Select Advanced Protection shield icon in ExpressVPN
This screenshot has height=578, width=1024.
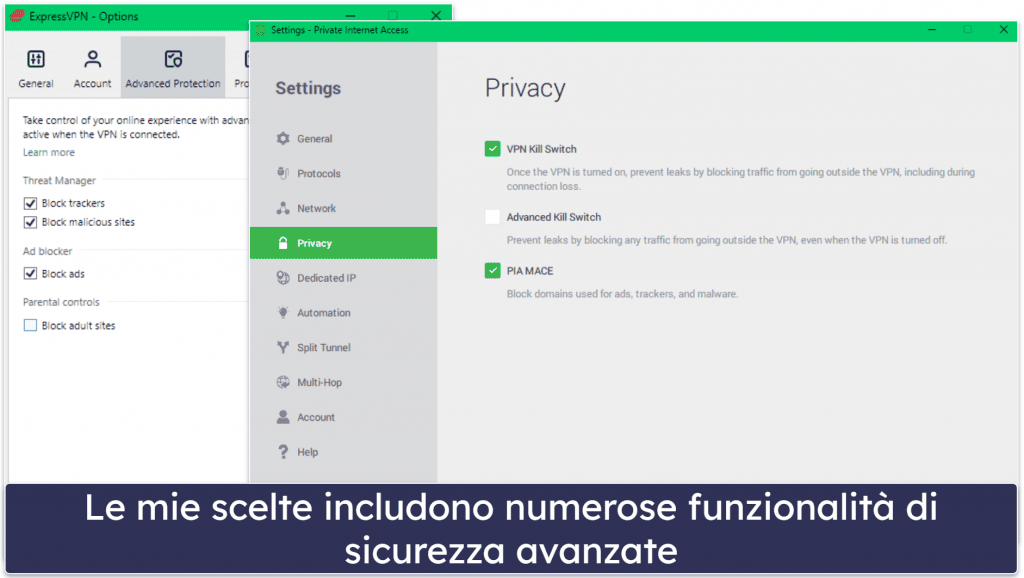click(x=173, y=59)
